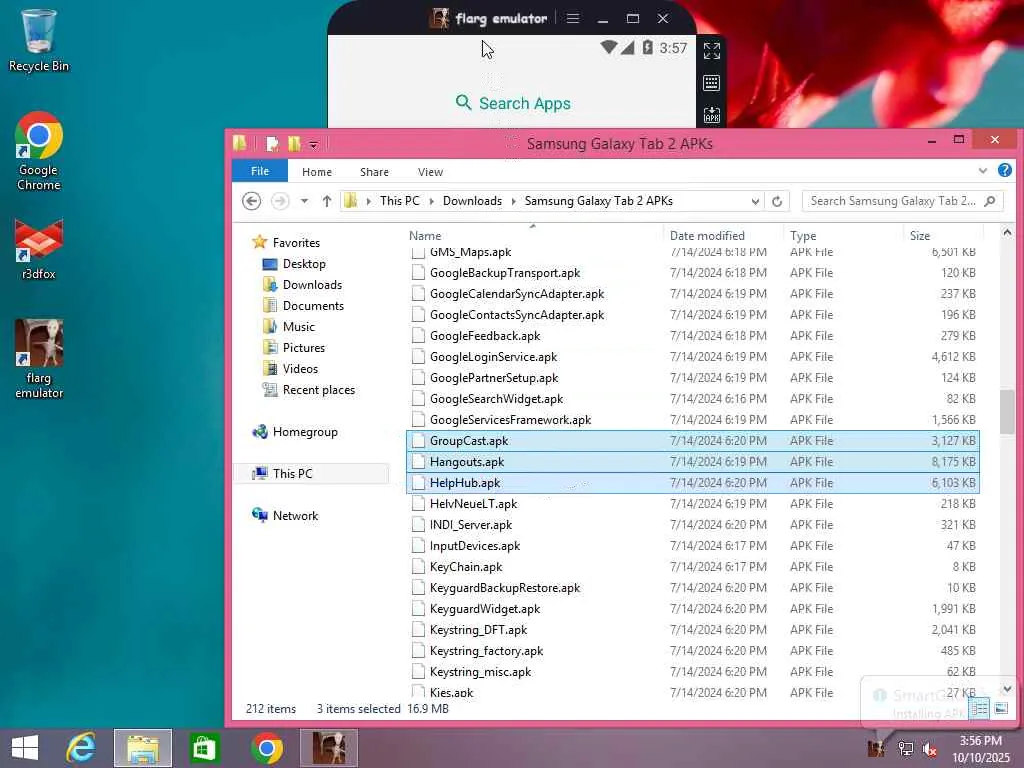This screenshot has height=768, width=1024.
Task: Select the HelvNeueLT.apk file
Action: [693, 504]
